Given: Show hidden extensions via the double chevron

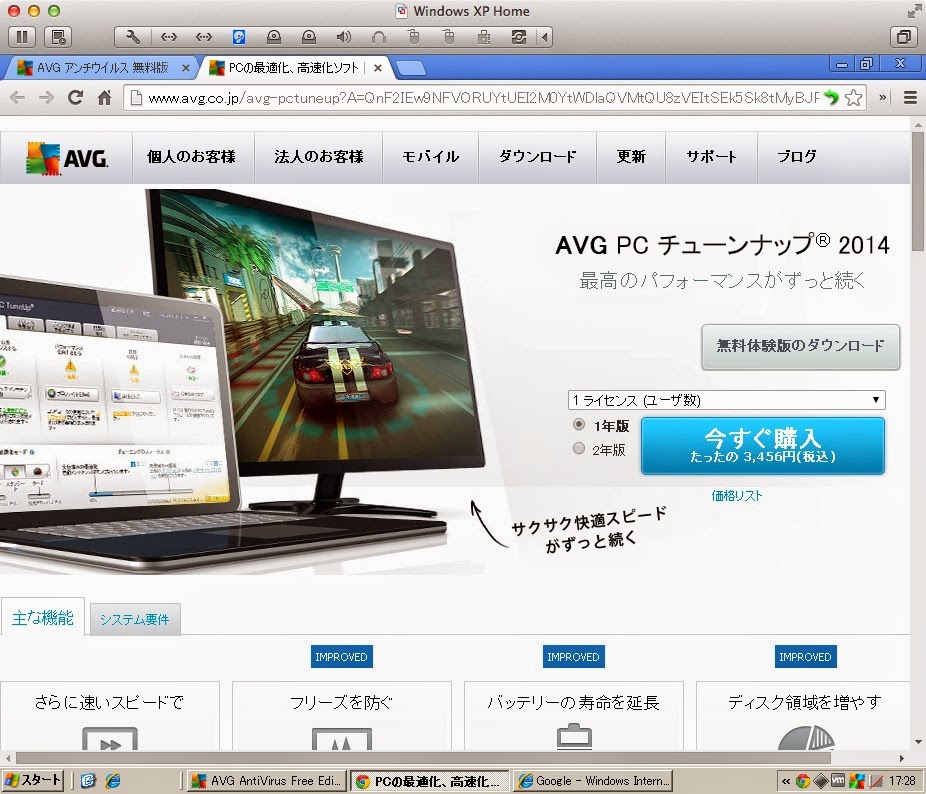Looking at the screenshot, I should [883, 97].
